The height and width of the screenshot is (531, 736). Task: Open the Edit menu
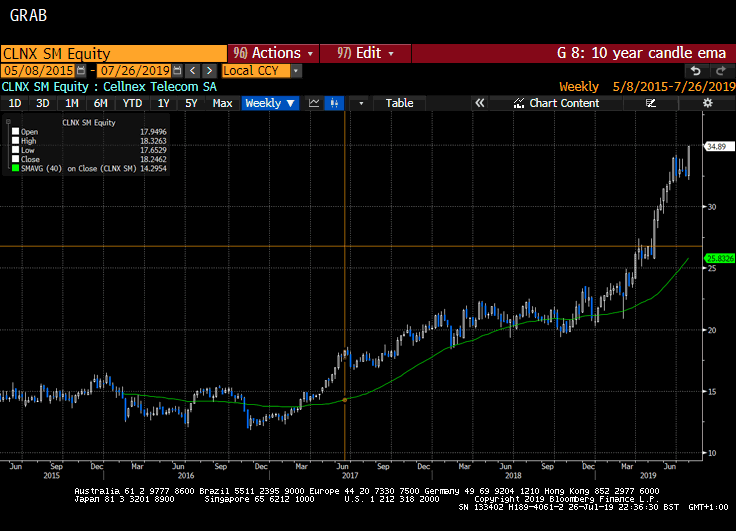[x=365, y=53]
